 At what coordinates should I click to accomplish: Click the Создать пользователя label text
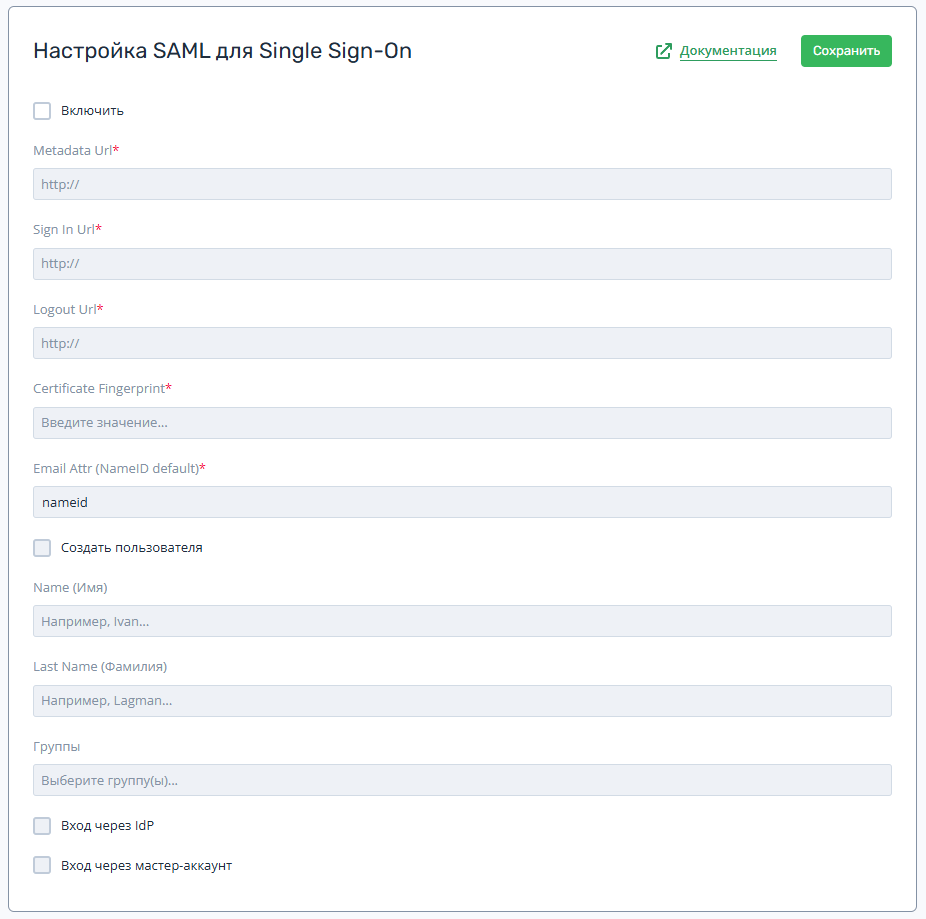pyautogui.click(x=132, y=548)
